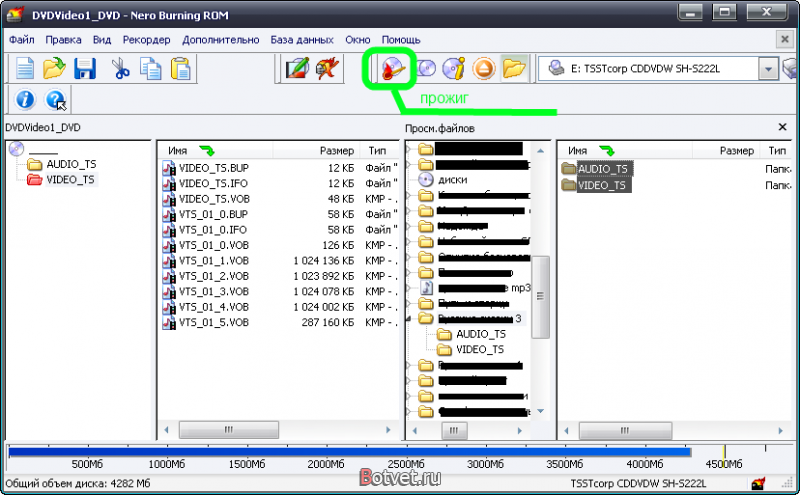Select file VTS_01_0.BUP
The image size is (800, 495).
coord(214,214)
